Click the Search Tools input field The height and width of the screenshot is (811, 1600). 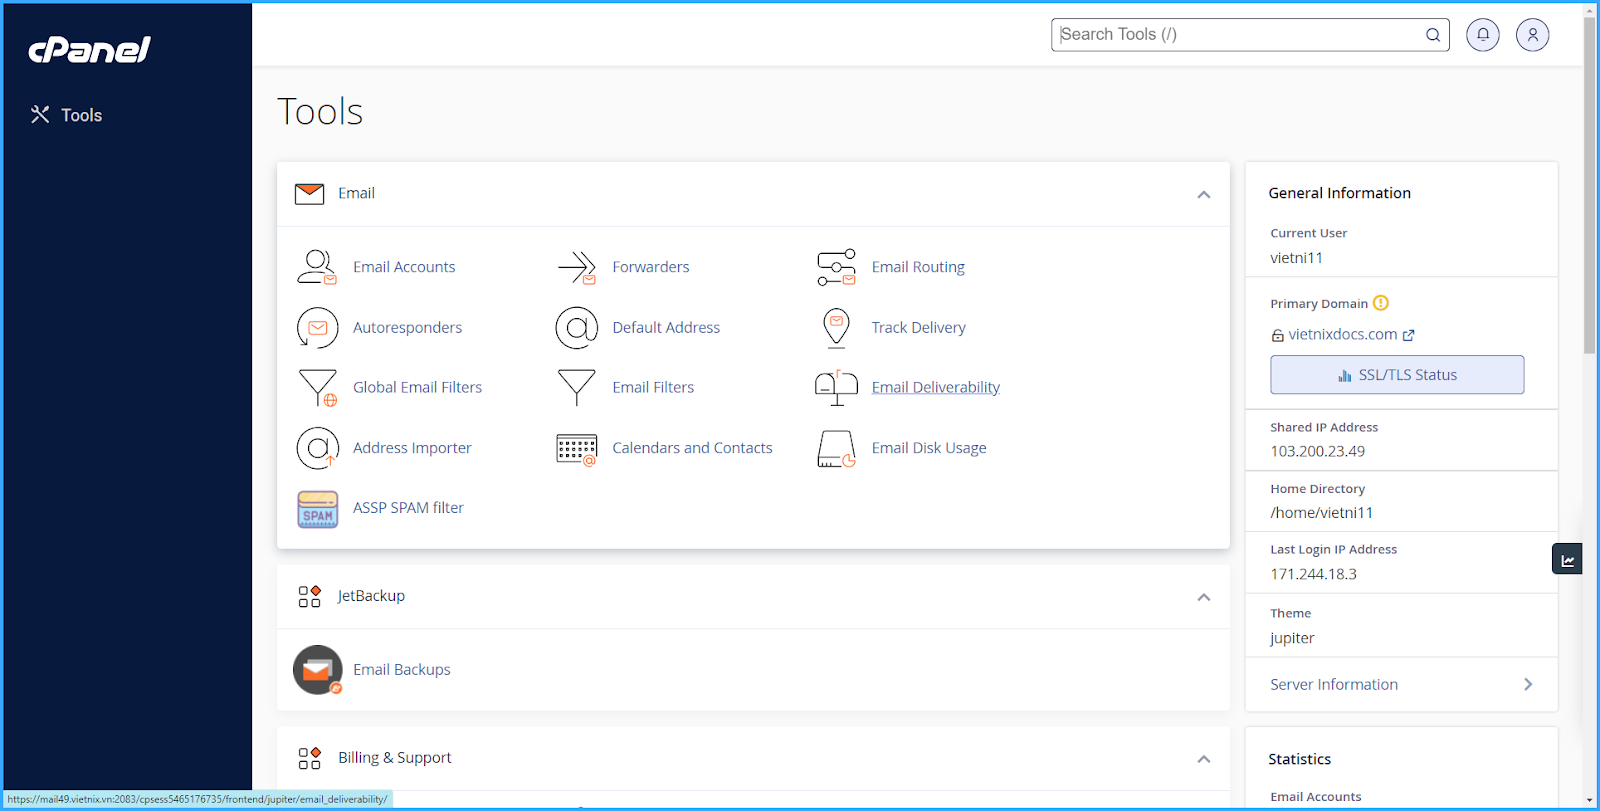pos(1240,35)
